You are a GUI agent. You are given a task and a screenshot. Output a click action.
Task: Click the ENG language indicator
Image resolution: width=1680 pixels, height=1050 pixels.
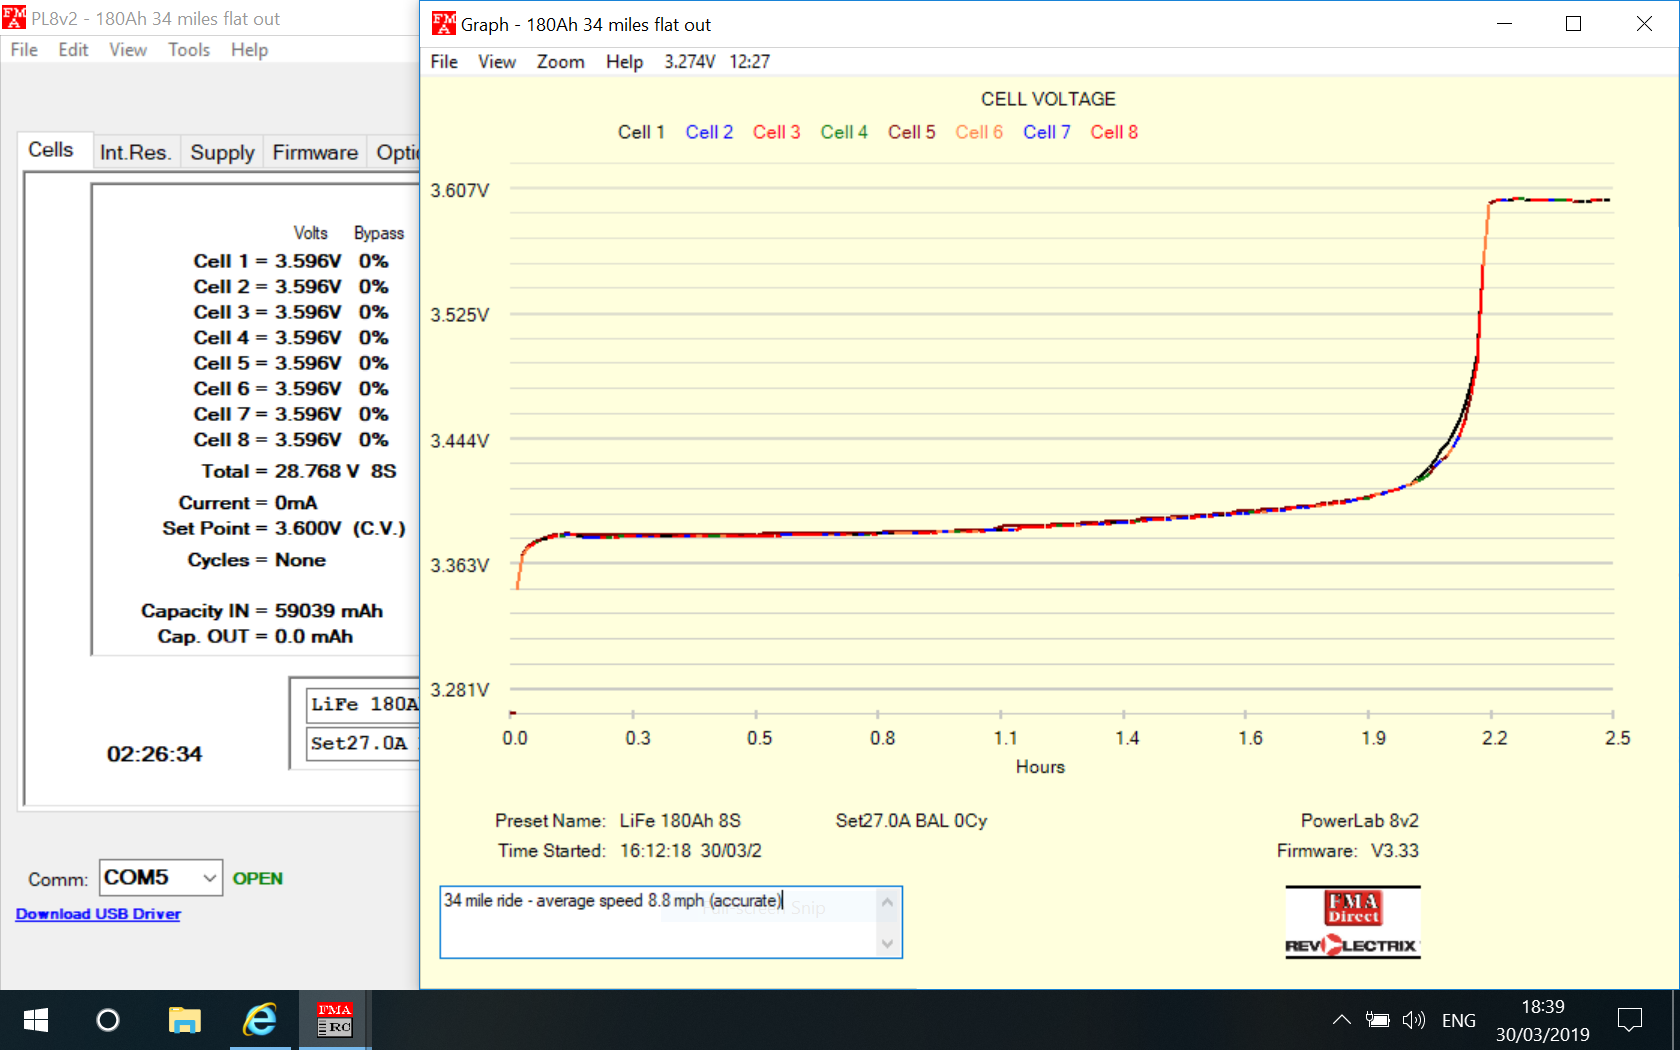point(1458,1020)
